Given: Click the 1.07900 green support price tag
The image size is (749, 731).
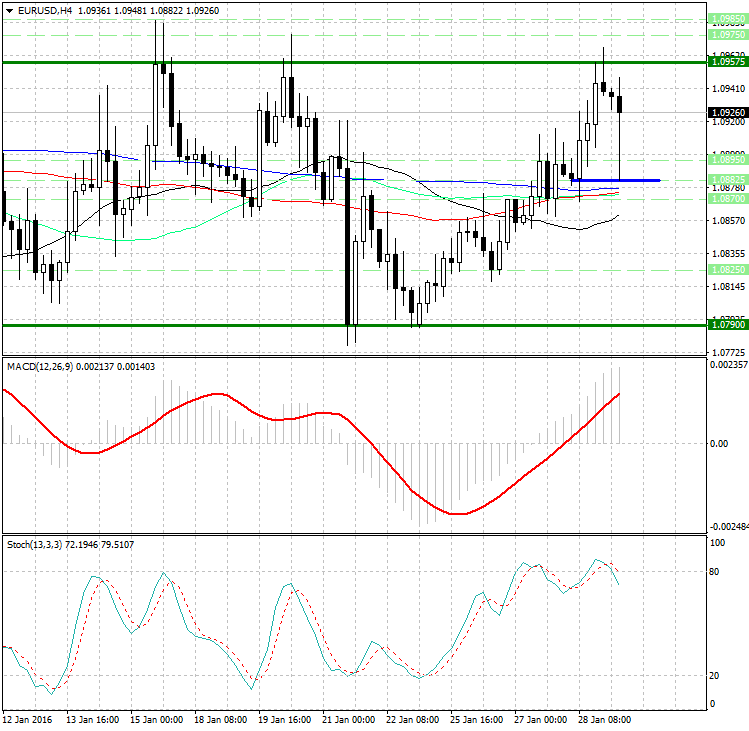Looking at the screenshot, I should coord(727,325).
